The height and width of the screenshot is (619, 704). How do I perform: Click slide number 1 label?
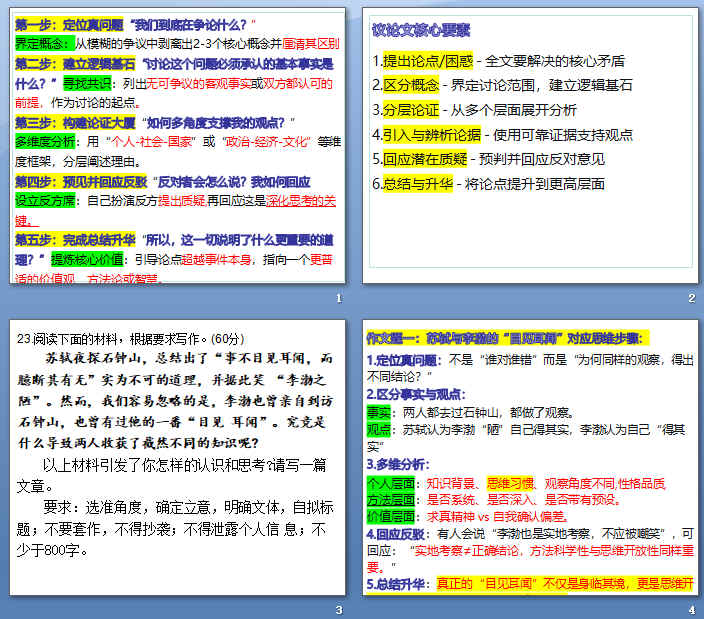point(340,298)
